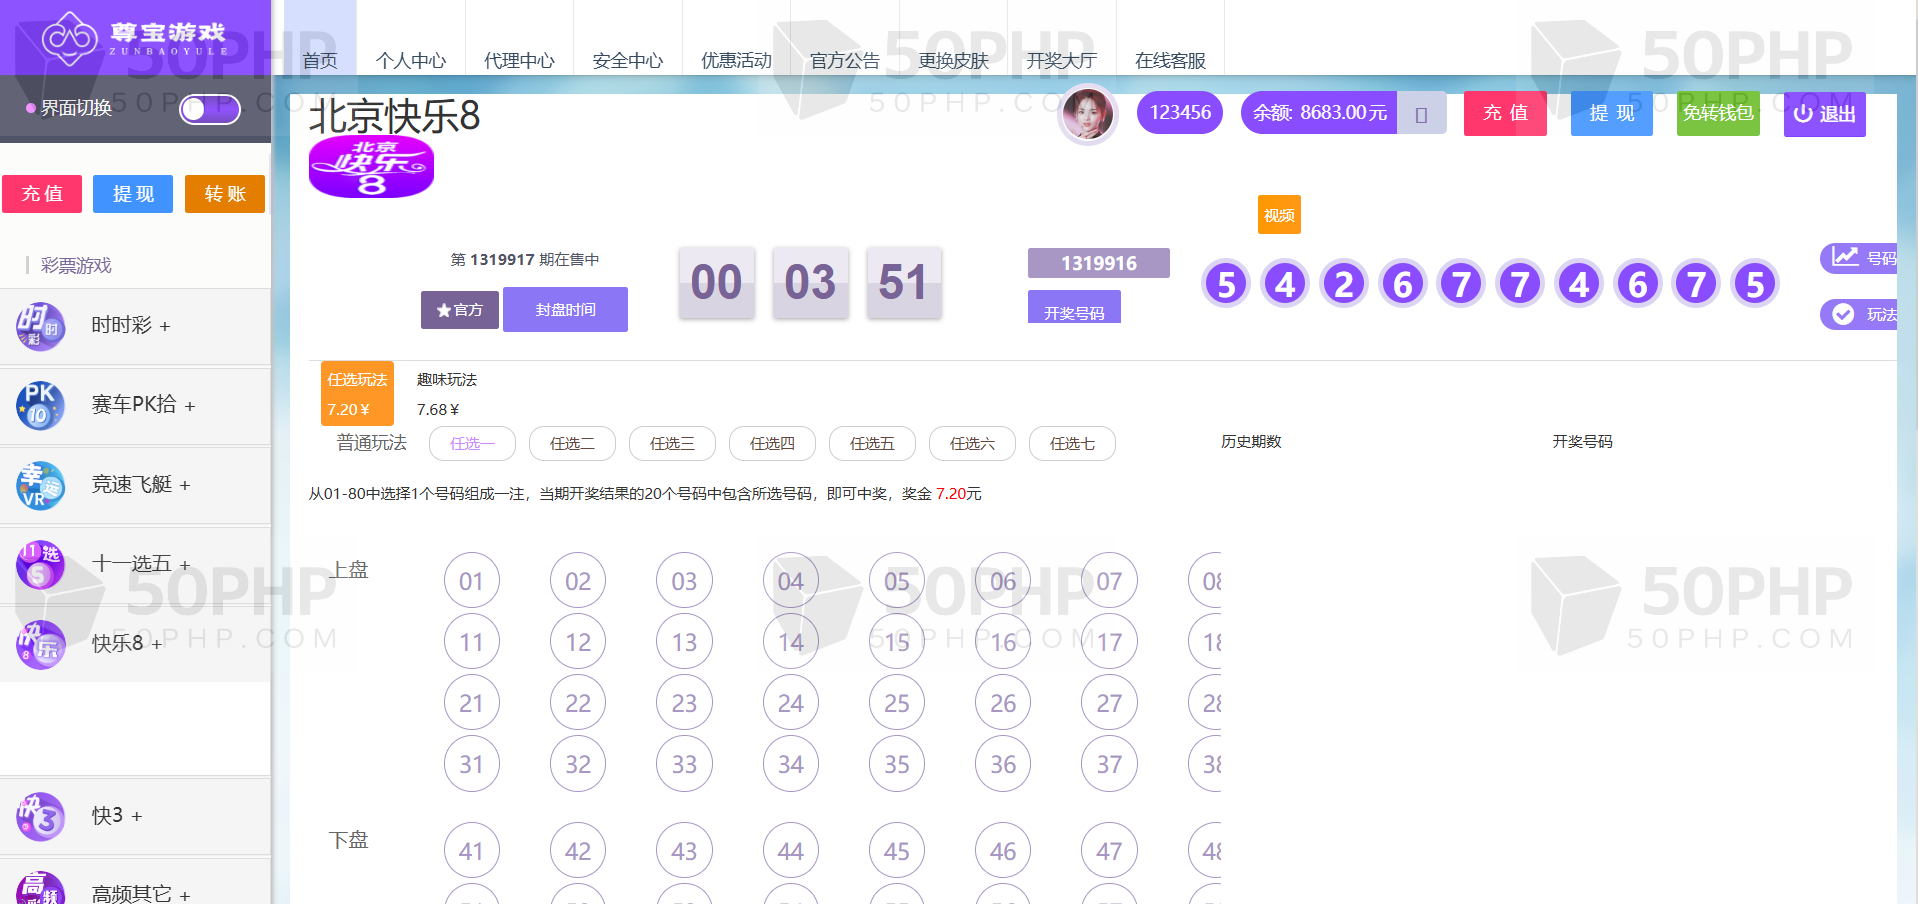Switch to the 趣味玩法 tab
Screen dimensions: 1918x904
point(446,394)
